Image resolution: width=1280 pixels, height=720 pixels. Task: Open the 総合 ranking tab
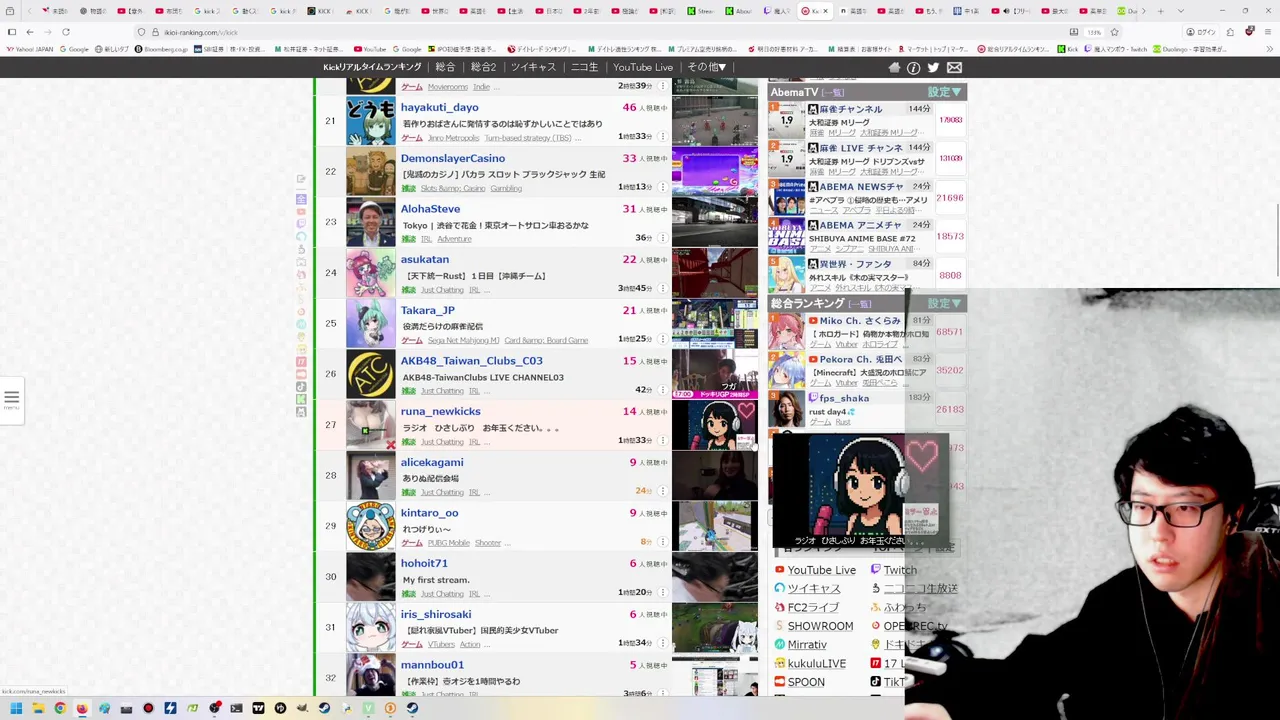click(x=445, y=67)
